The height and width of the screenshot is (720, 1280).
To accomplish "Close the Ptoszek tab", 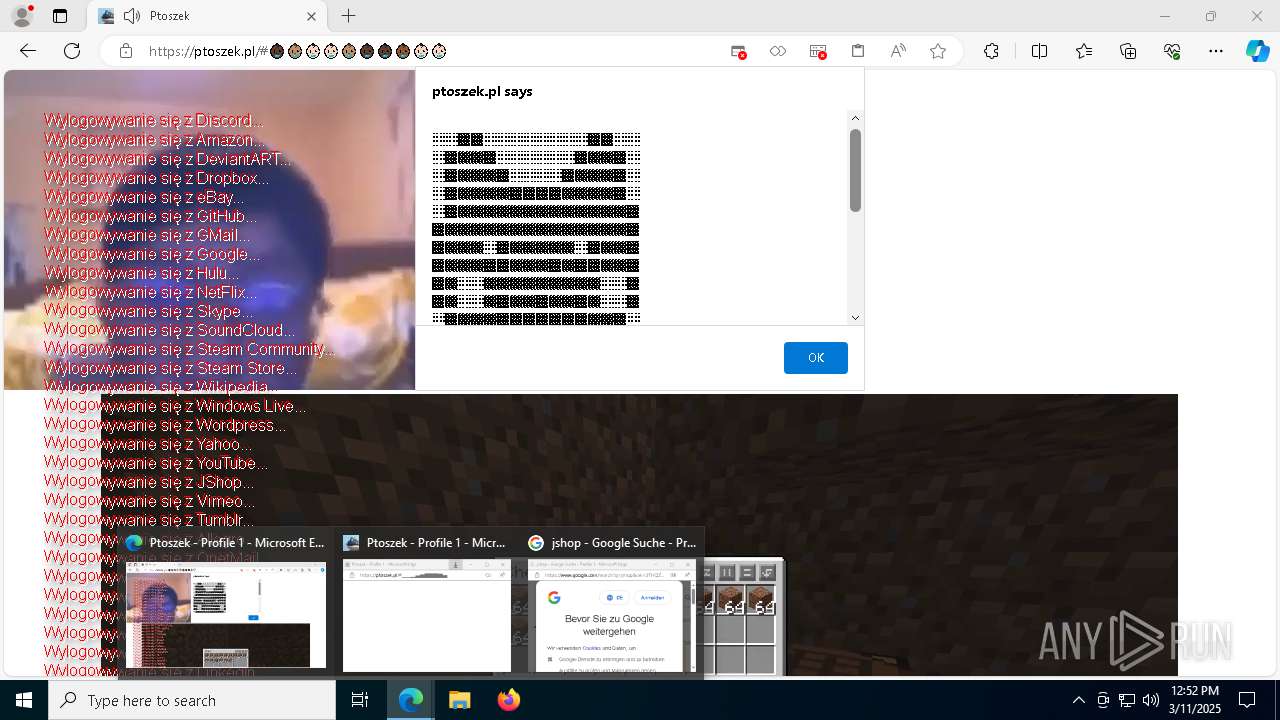I will 311,16.
